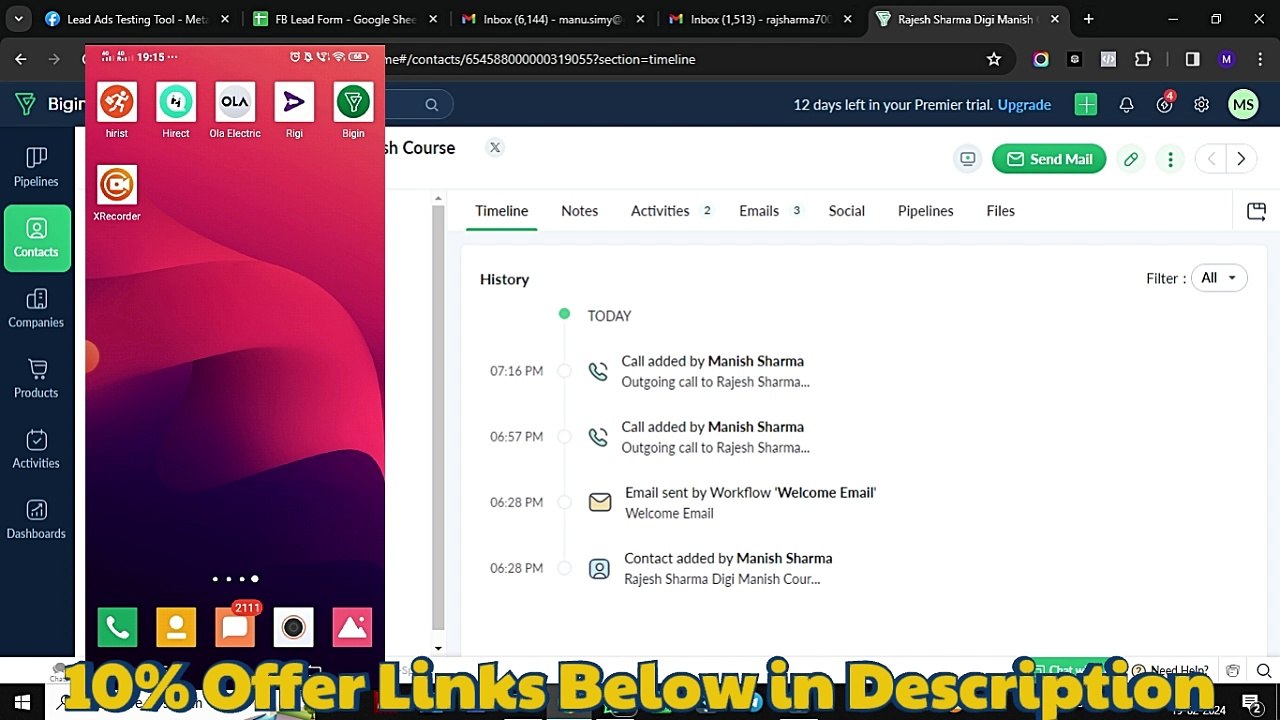Open Chrome side panel icon
Viewport: 1280px width, 720px height.
(1192, 59)
